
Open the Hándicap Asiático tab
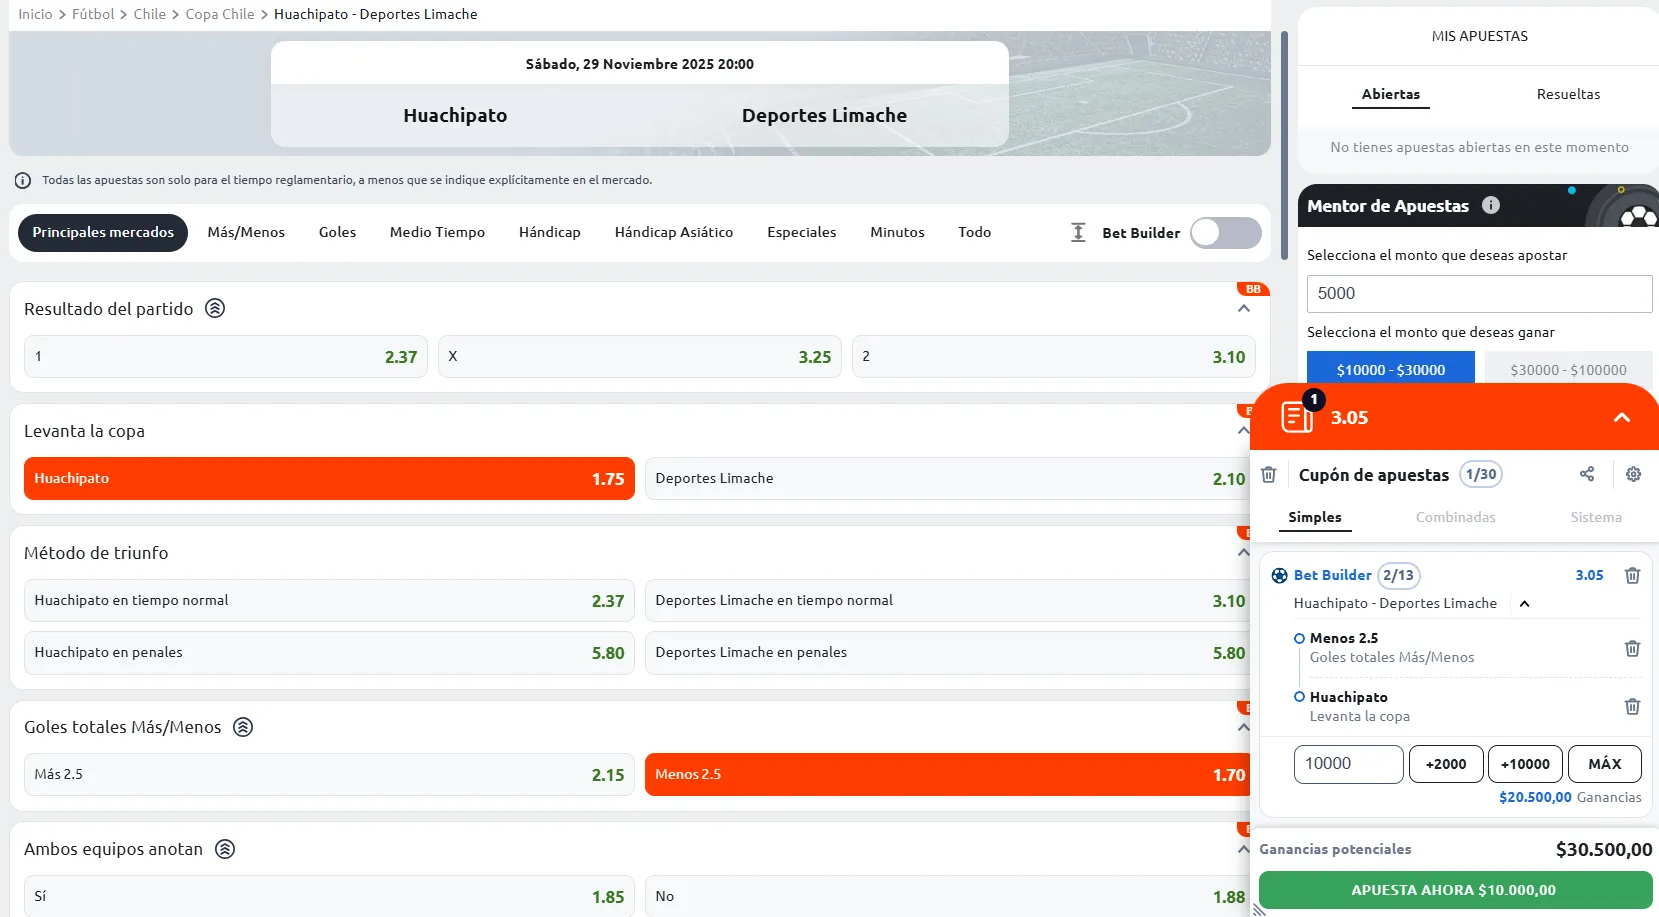point(673,233)
